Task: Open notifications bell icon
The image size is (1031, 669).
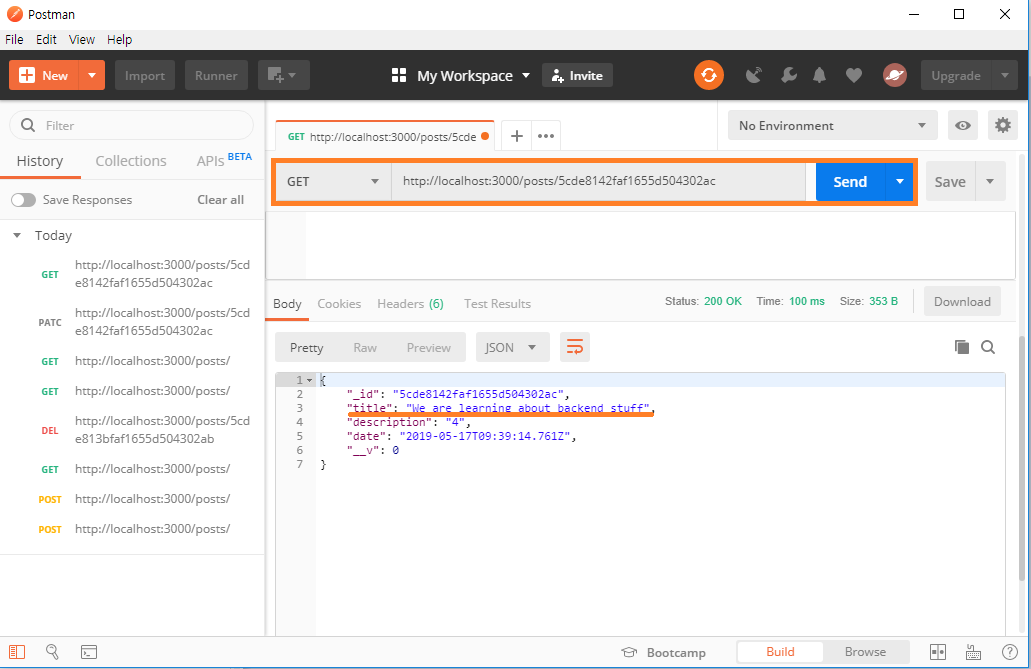Action: tap(819, 76)
